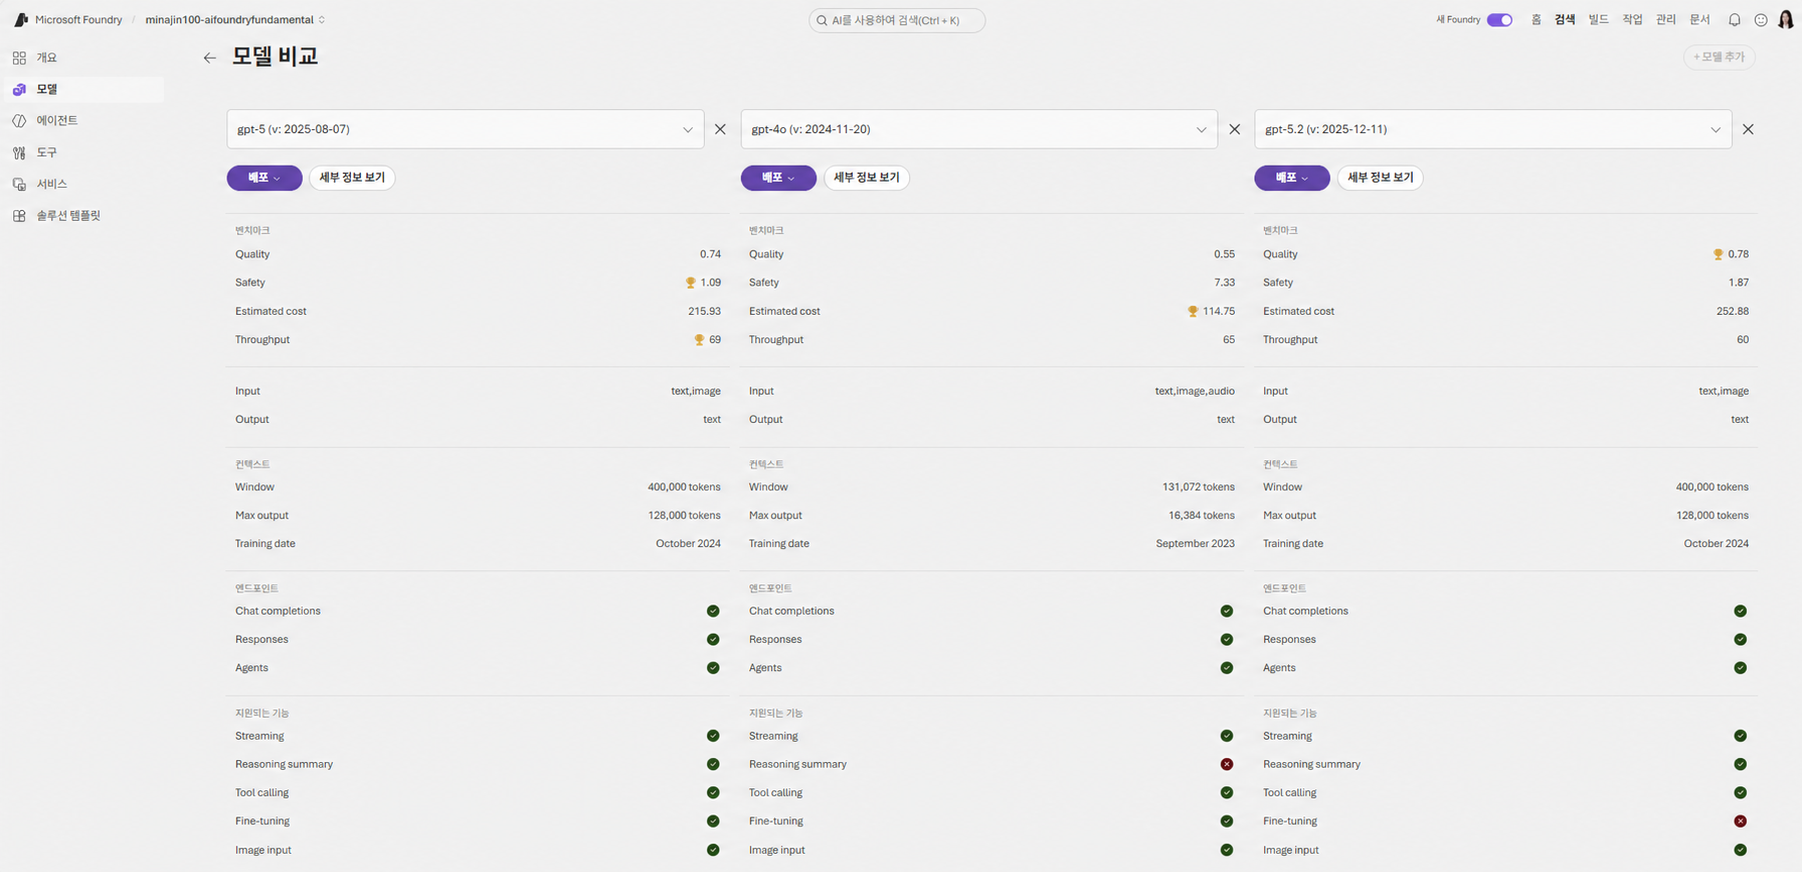Viewport: 1802px width, 872px height.
Task: Click the 도구 tools sidebar icon
Action: point(19,153)
